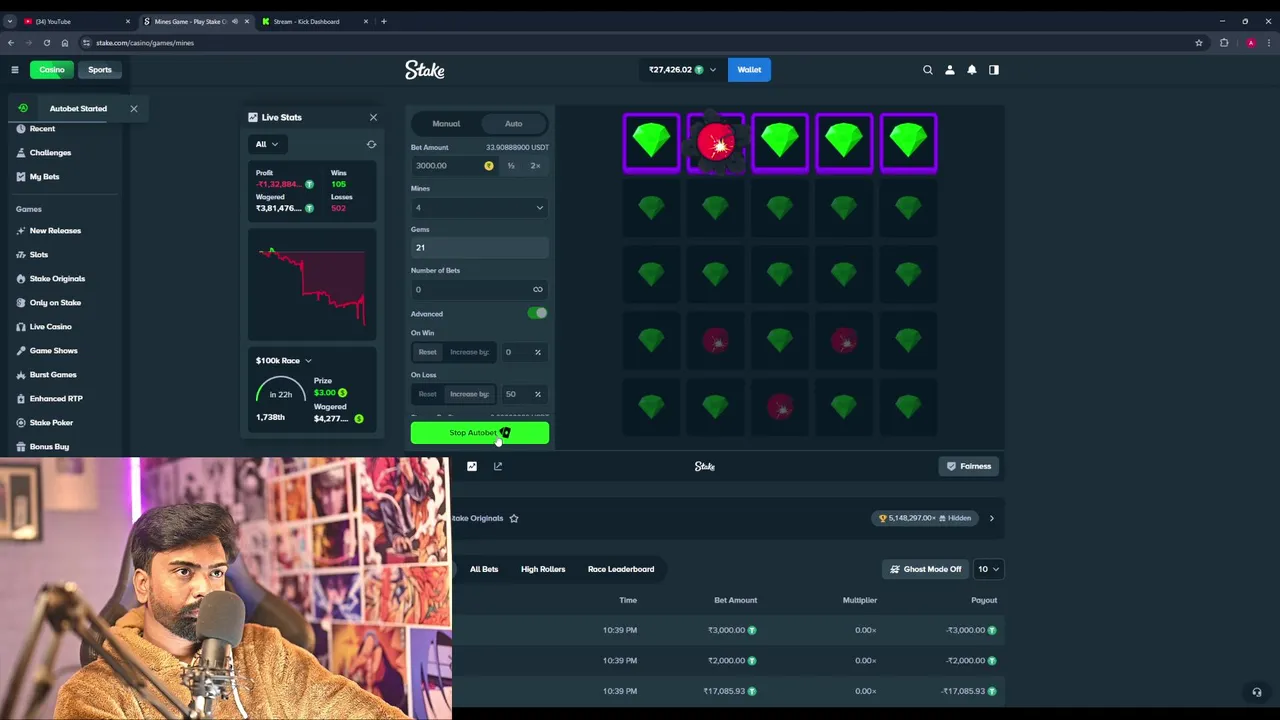
Task: Open the Mines count dropdown
Action: point(480,208)
